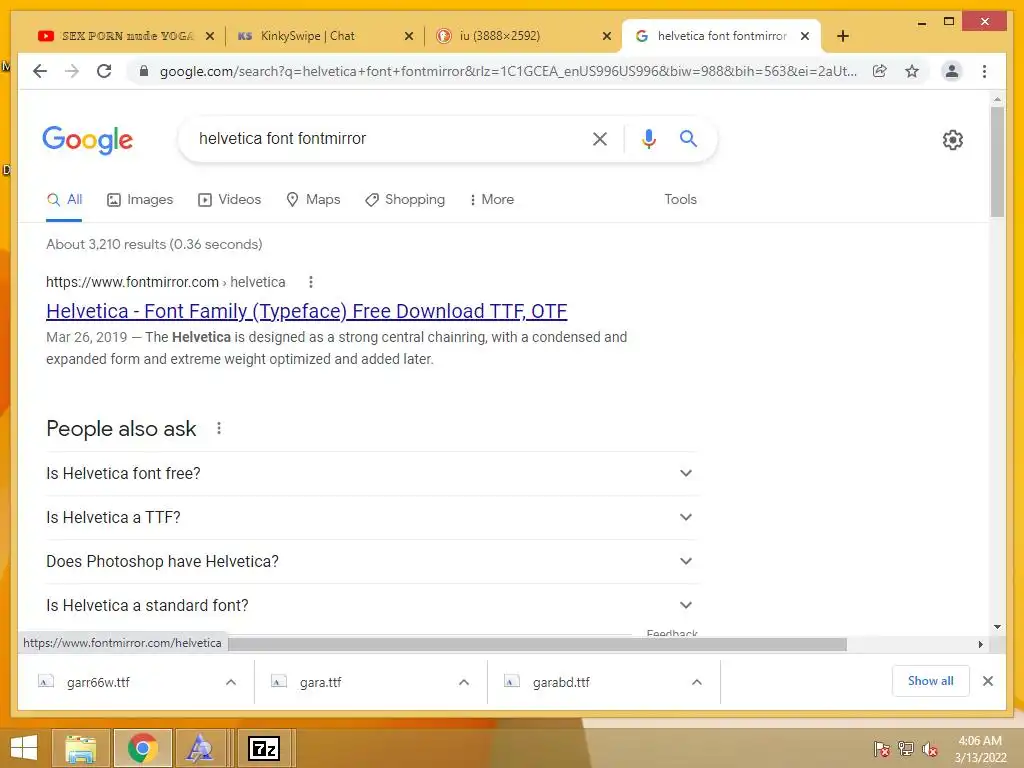Select the All results tab
This screenshot has width=1024, height=768.
pyautogui.click(x=64, y=200)
